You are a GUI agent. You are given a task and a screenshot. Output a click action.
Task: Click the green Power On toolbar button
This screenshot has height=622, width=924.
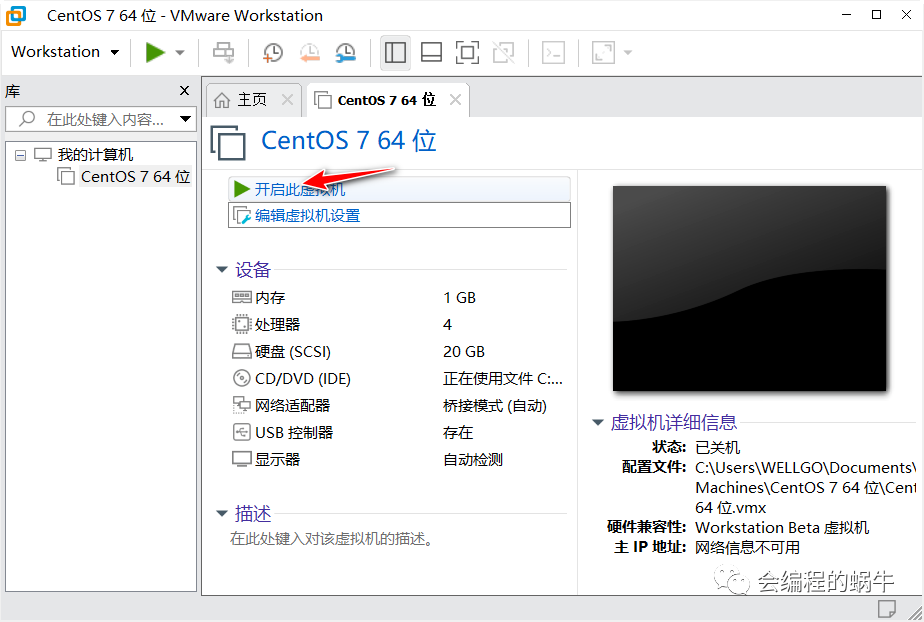tap(155, 52)
